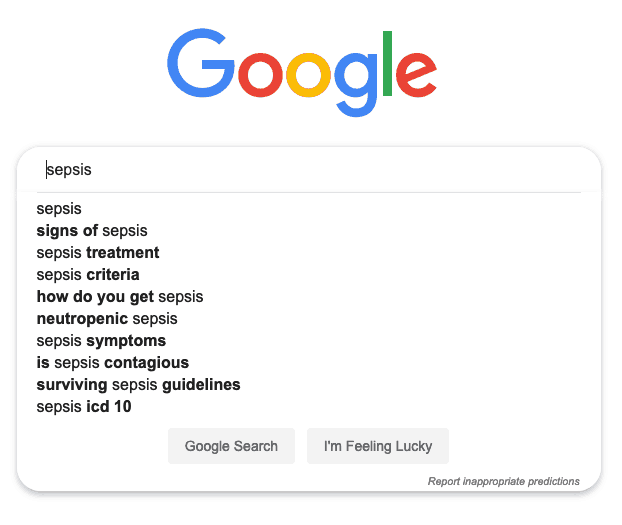Open the Report inappropriate predictions link
Viewport: 622px width, 525px height.
503,481
